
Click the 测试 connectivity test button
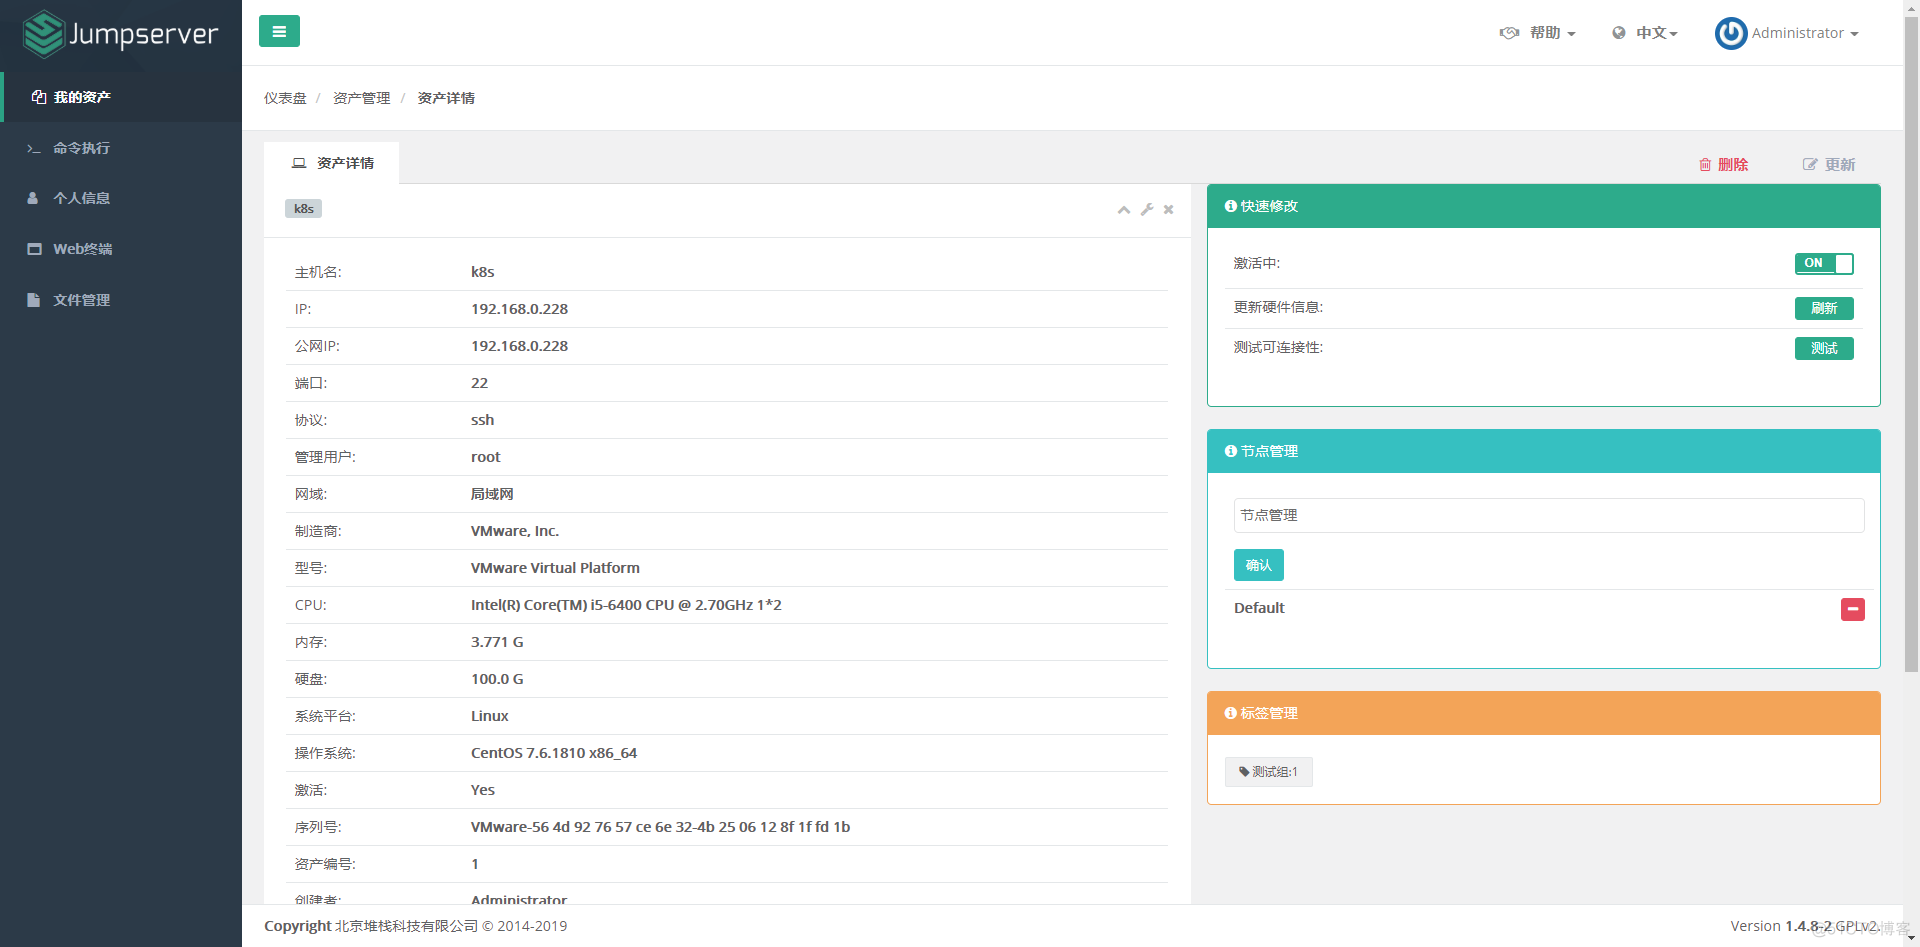pyautogui.click(x=1824, y=348)
